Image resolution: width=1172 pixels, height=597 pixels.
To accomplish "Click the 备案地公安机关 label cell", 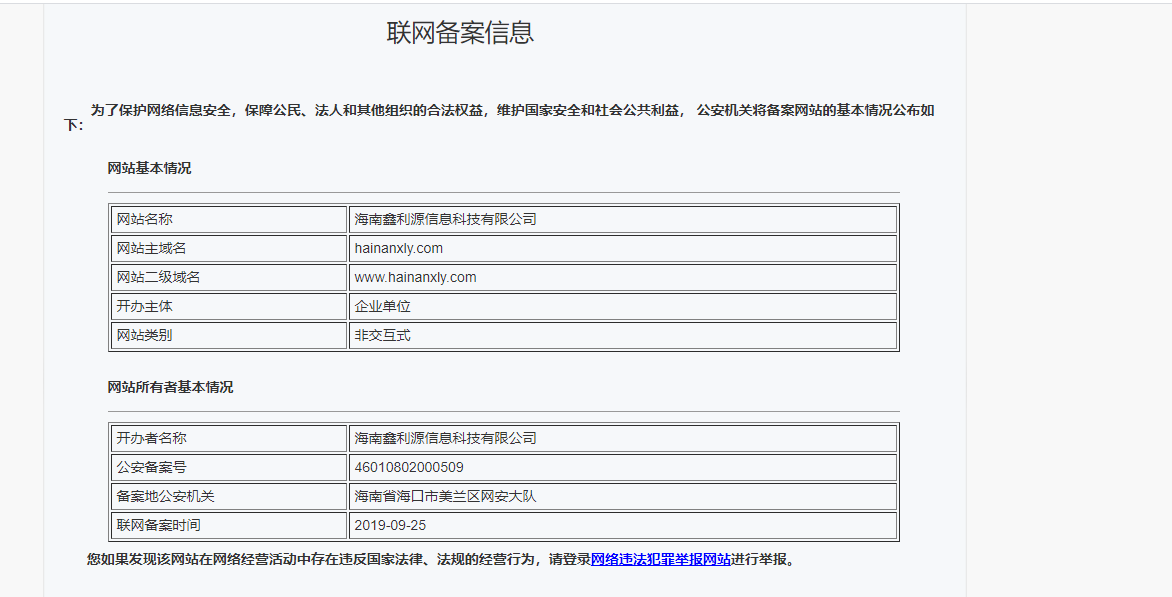I will (165, 496).
